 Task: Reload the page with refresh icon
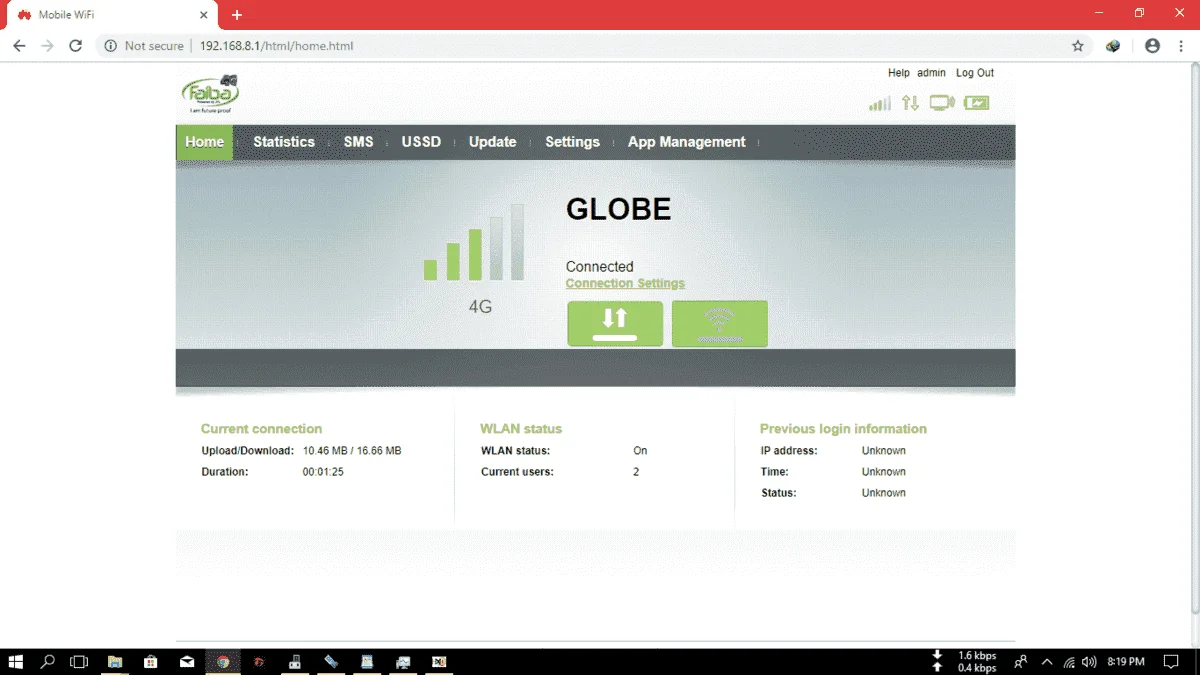click(75, 46)
